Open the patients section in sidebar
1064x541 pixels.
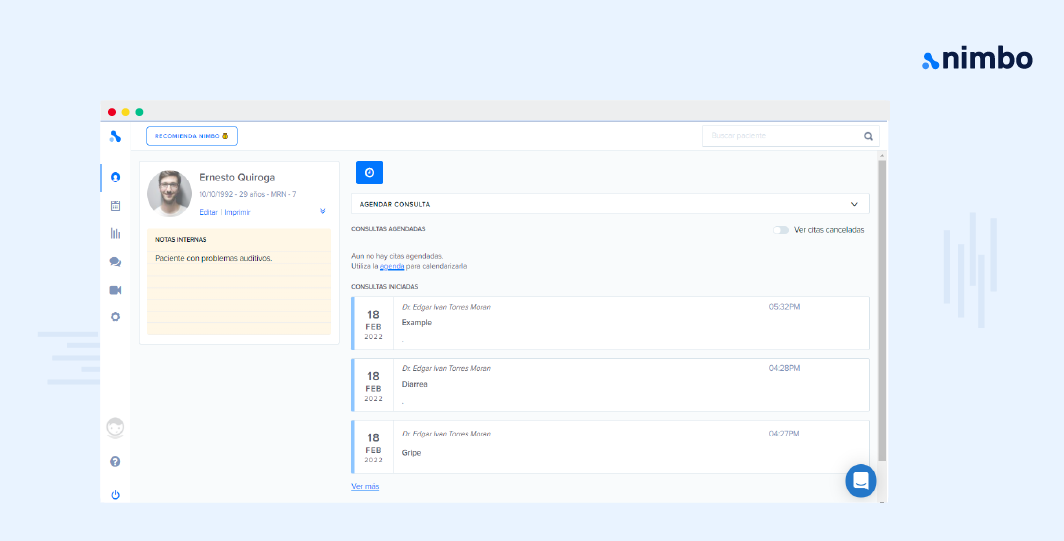(x=115, y=177)
